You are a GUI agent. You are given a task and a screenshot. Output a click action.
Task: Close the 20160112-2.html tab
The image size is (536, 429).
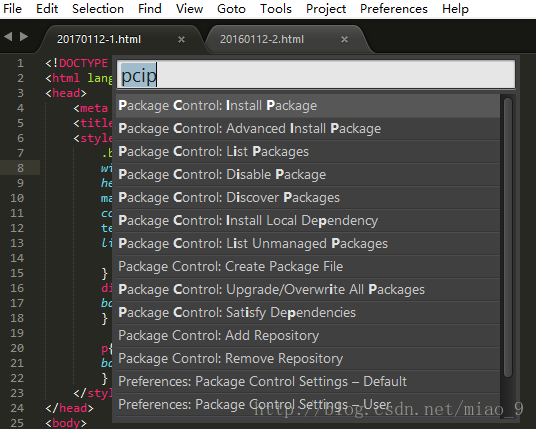click(345, 40)
